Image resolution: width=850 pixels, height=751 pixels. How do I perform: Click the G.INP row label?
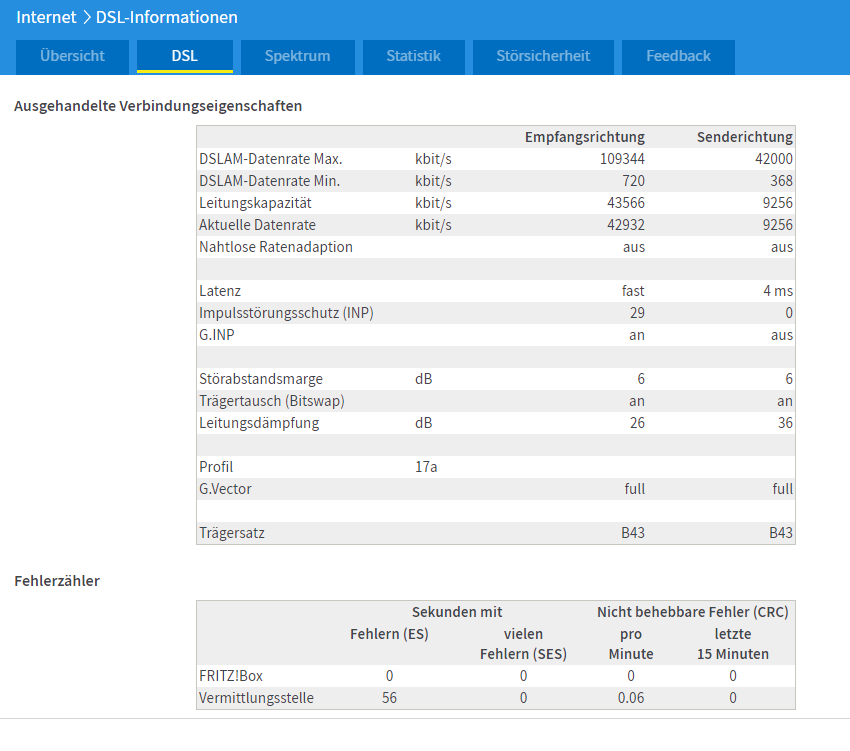[217, 335]
